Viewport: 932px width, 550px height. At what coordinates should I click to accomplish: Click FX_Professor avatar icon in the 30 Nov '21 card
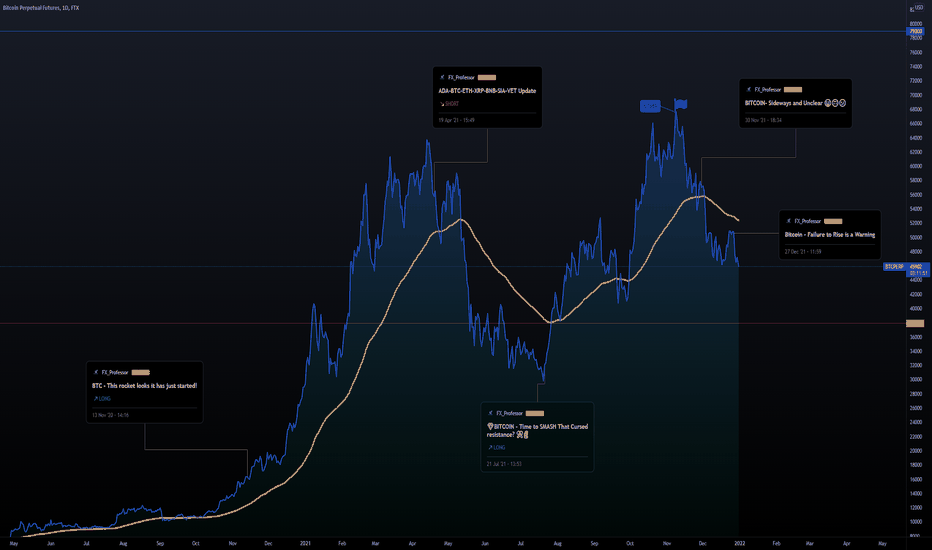click(x=749, y=90)
